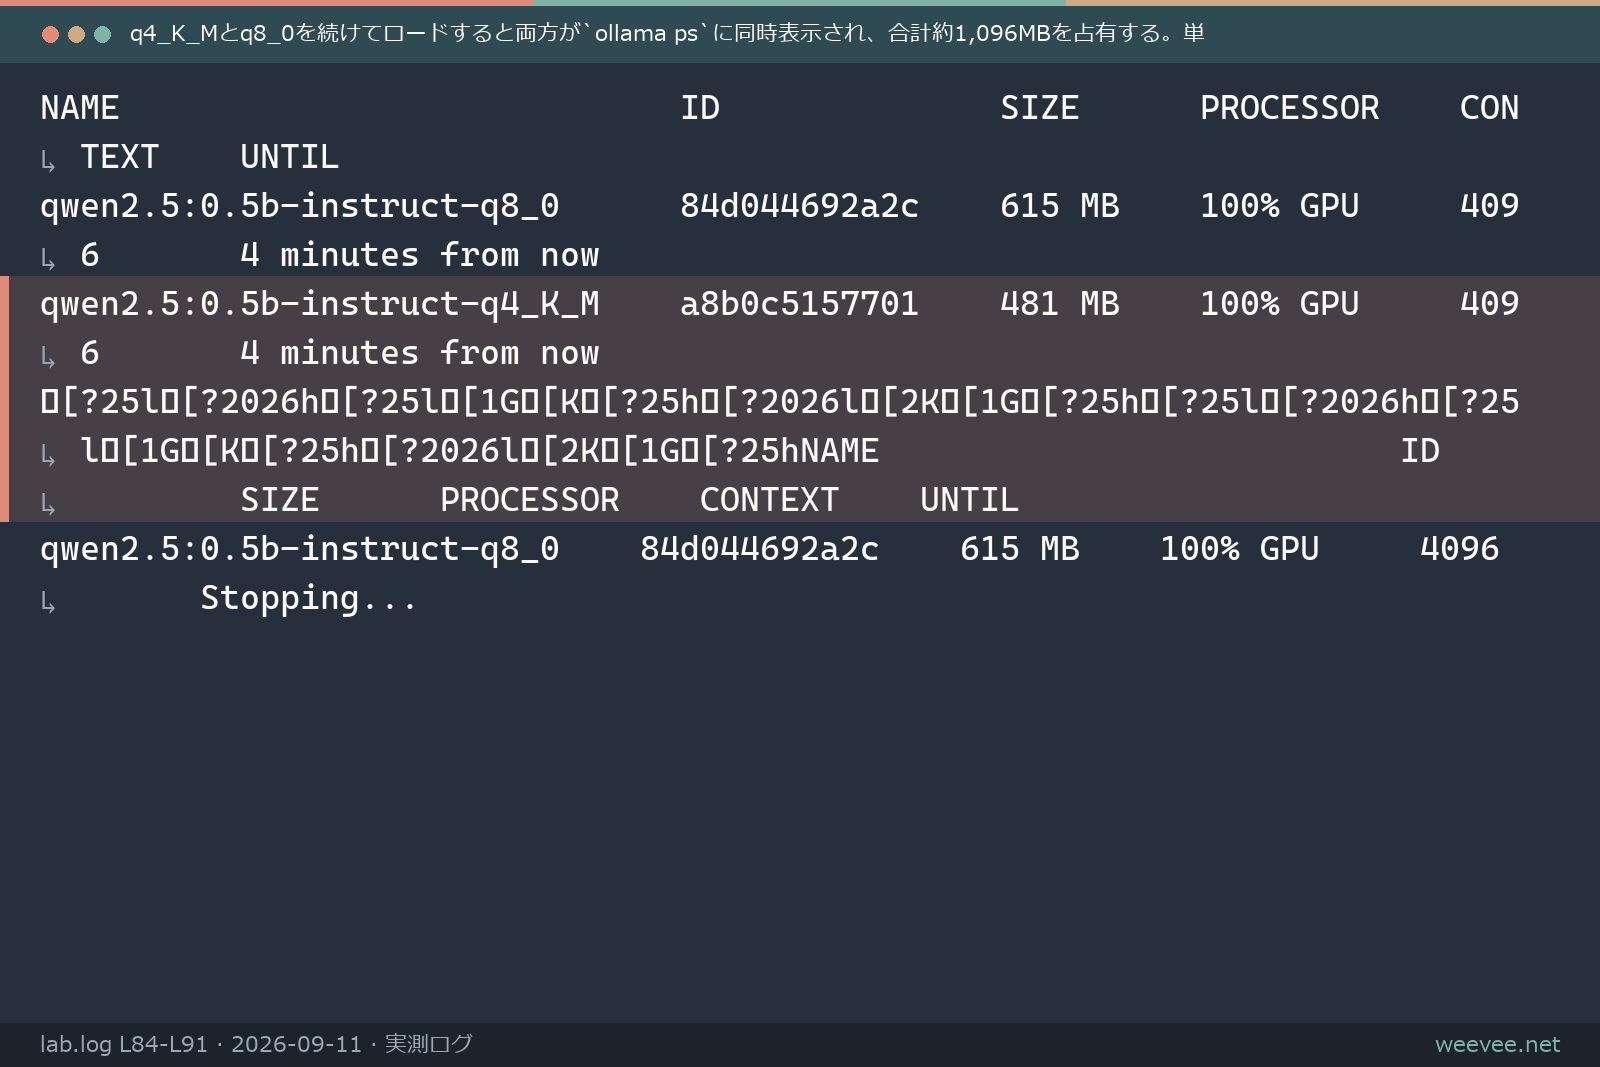The height and width of the screenshot is (1067, 1600).
Task: Select ID "84d044692a2c" in the 4096 row
Action: [x=759, y=549]
